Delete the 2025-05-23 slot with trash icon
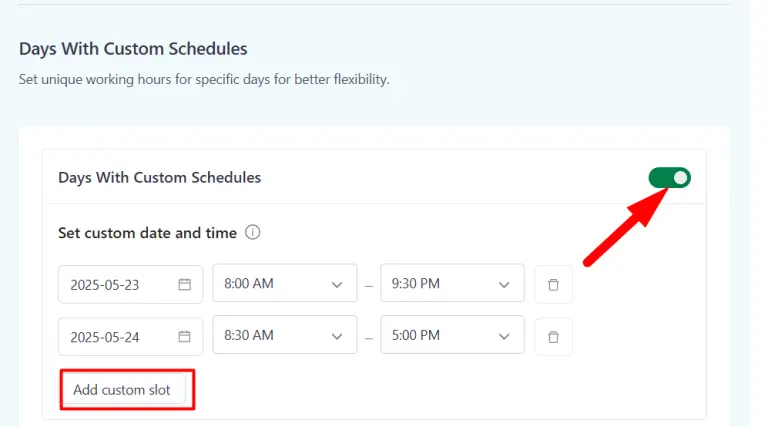Image resolution: width=768 pixels, height=427 pixels. (553, 284)
